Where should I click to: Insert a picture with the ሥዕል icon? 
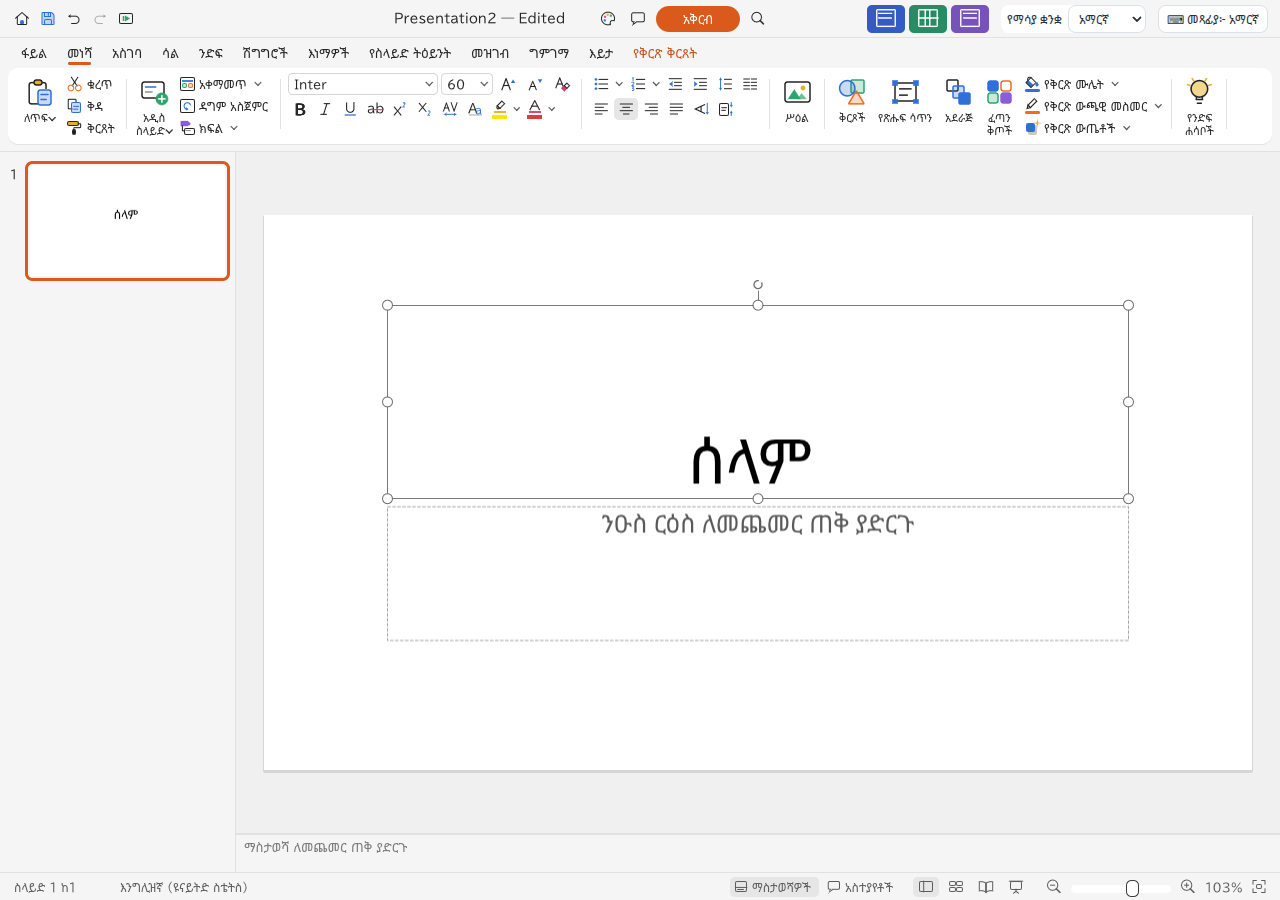[x=797, y=102]
